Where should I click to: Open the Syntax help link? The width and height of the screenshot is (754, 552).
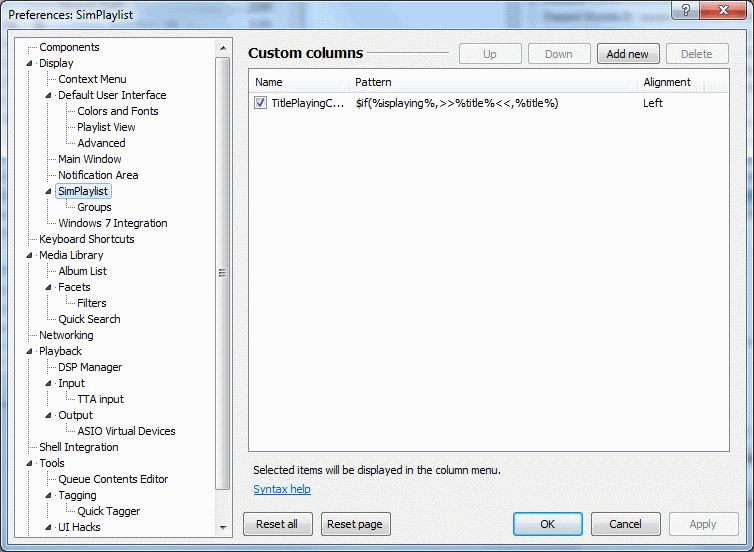point(282,489)
